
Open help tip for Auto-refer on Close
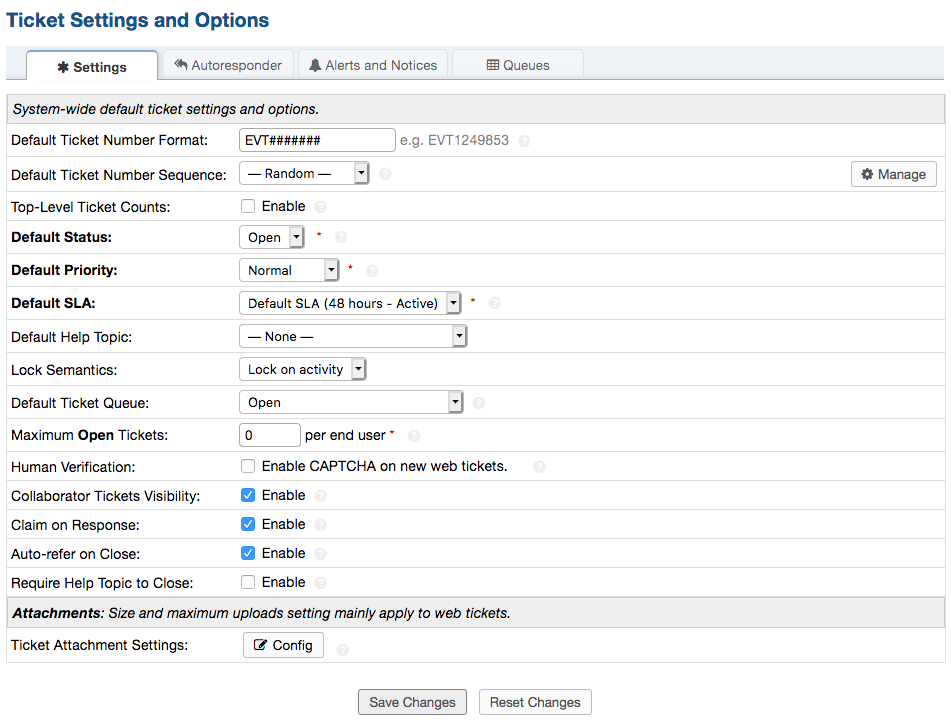[321, 554]
